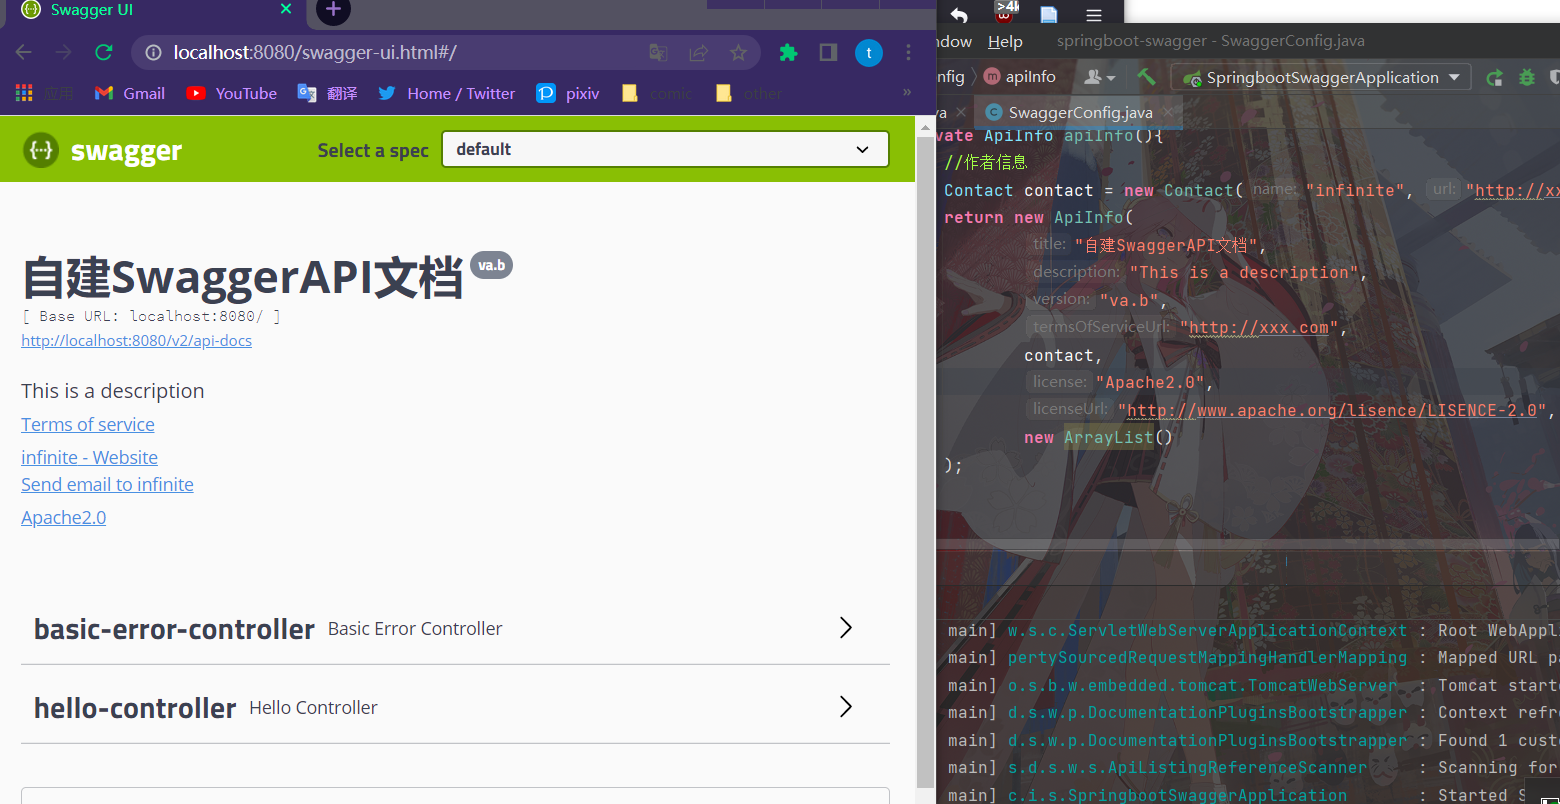Click the basic-error-controller heading

(x=174, y=629)
